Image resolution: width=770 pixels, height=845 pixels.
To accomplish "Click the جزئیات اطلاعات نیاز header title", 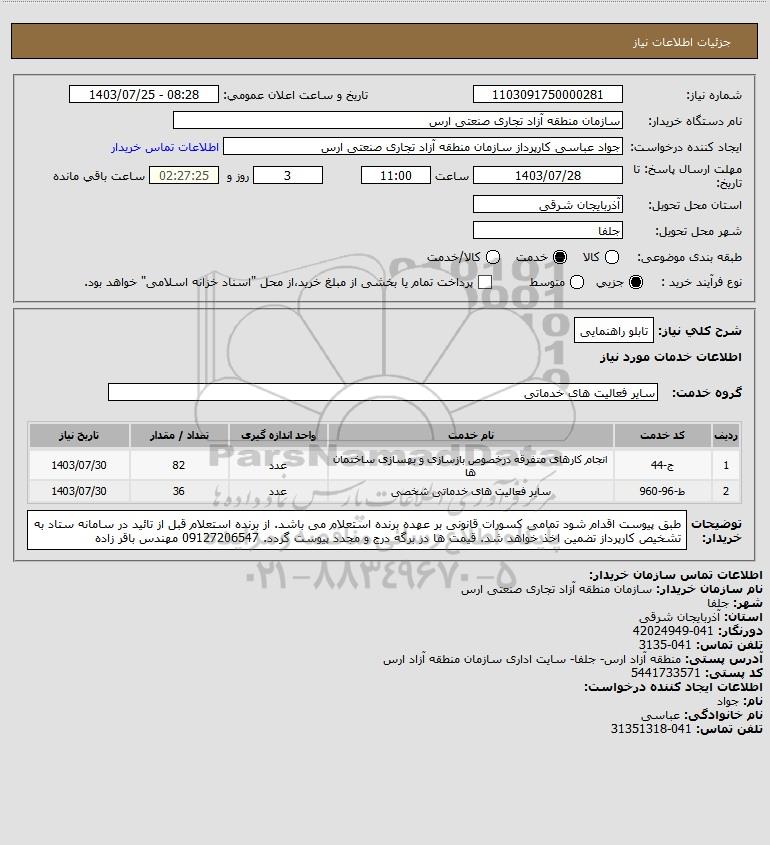I will 682,42.
